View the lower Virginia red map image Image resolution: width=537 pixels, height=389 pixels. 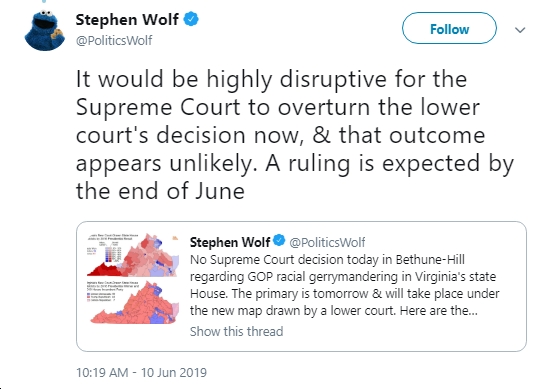[134, 302]
